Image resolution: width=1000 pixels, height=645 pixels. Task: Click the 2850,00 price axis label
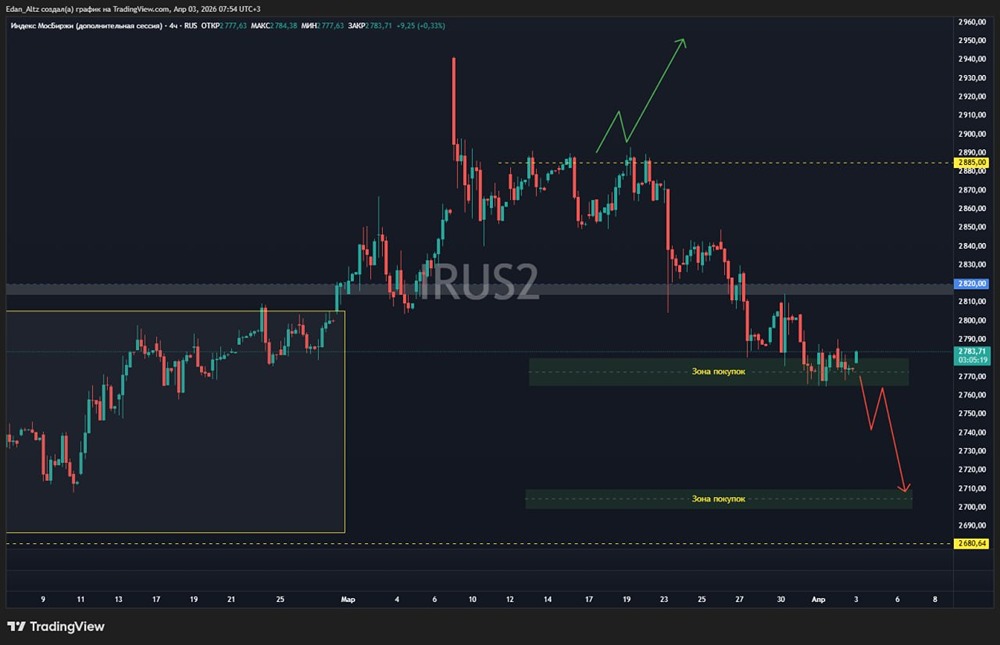pyautogui.click(x=972, y=227)
